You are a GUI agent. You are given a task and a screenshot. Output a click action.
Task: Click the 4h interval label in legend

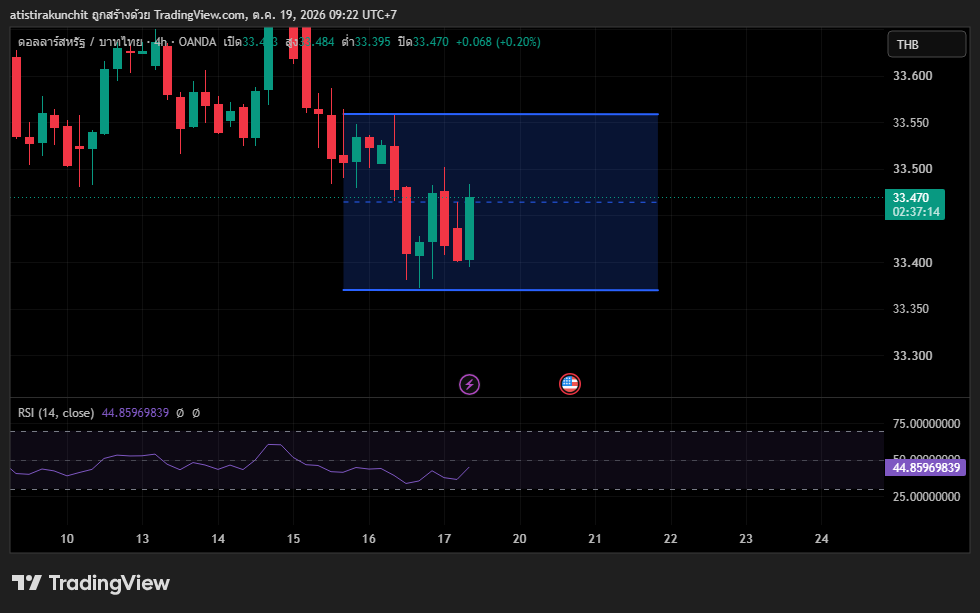coord(161,42)
